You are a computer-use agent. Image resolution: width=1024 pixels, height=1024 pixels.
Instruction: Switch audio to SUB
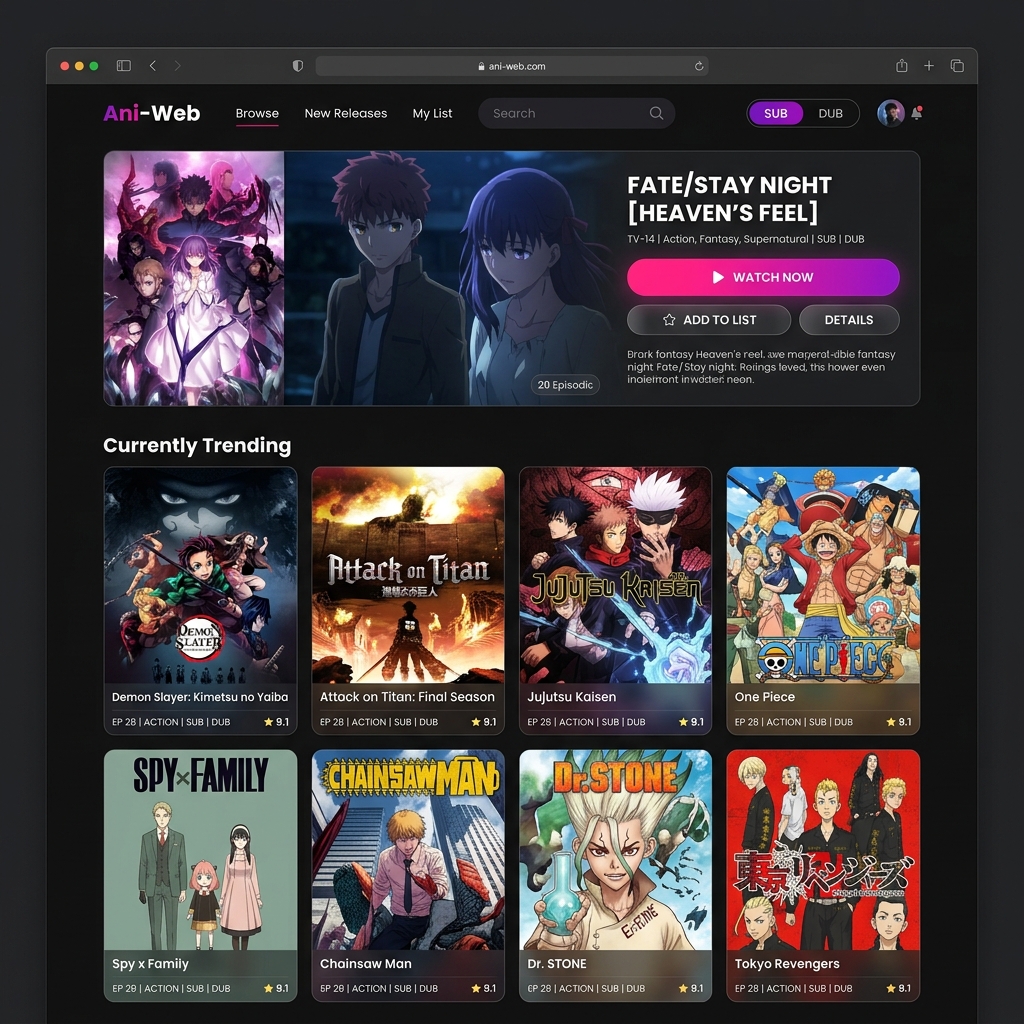point(776,113)
